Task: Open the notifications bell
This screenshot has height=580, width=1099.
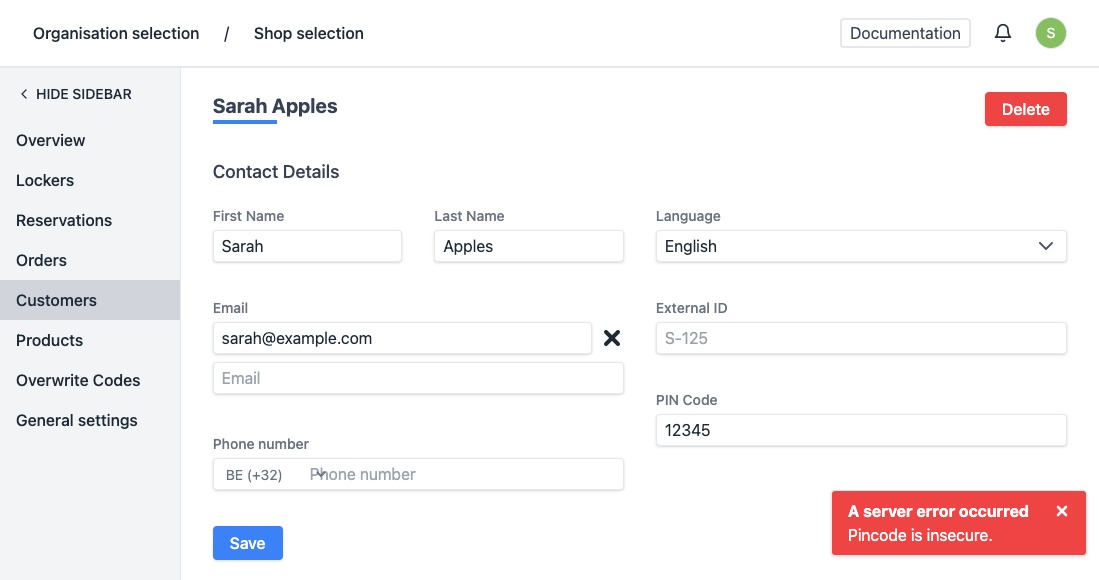Action: [x=1002, y=33]
